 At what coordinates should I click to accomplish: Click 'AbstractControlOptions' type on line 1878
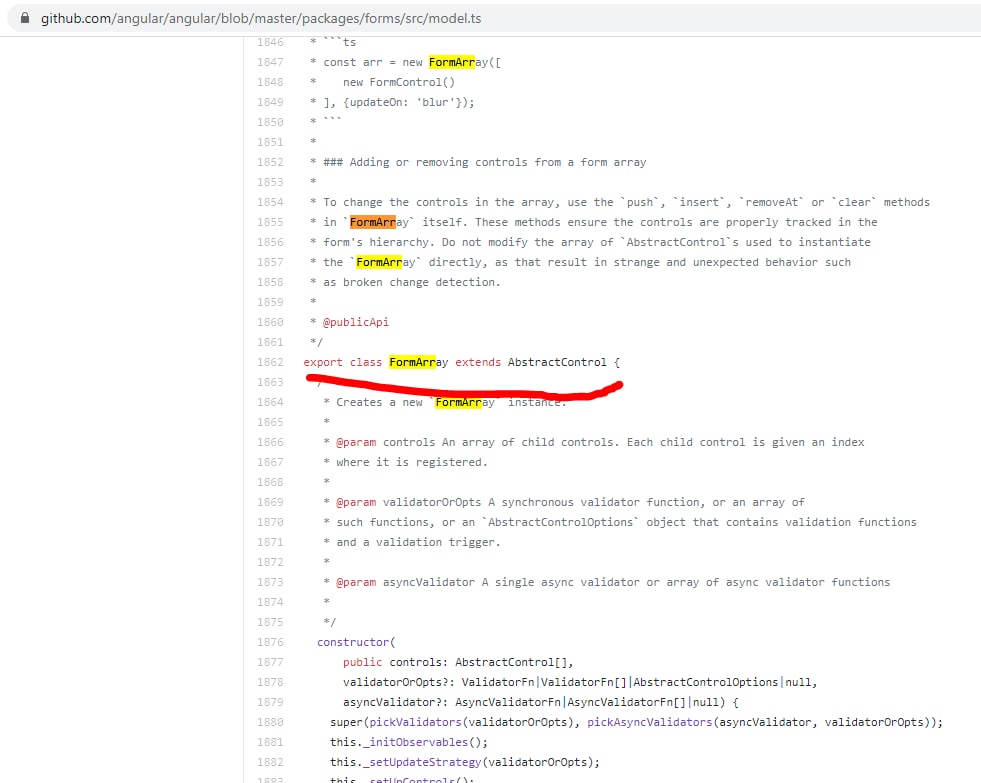[706, 682]
